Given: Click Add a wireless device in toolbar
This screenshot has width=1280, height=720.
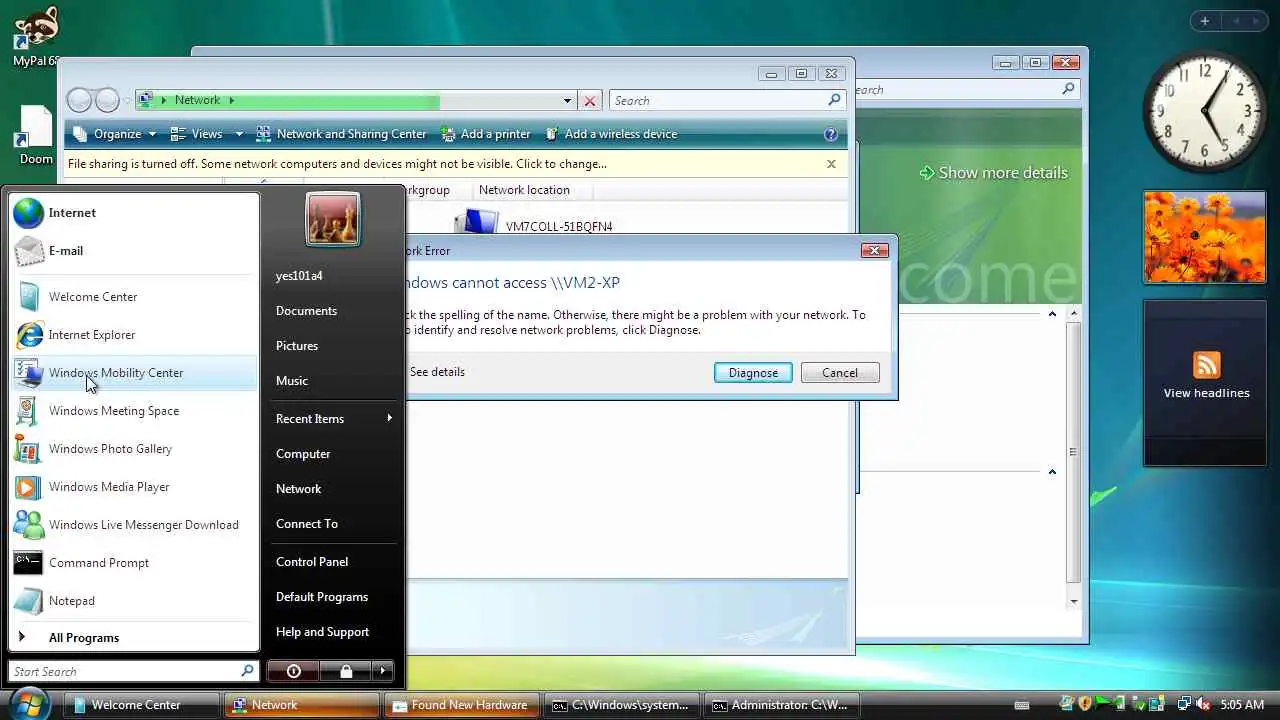Looking at the screenshot, I should point(611,134).
